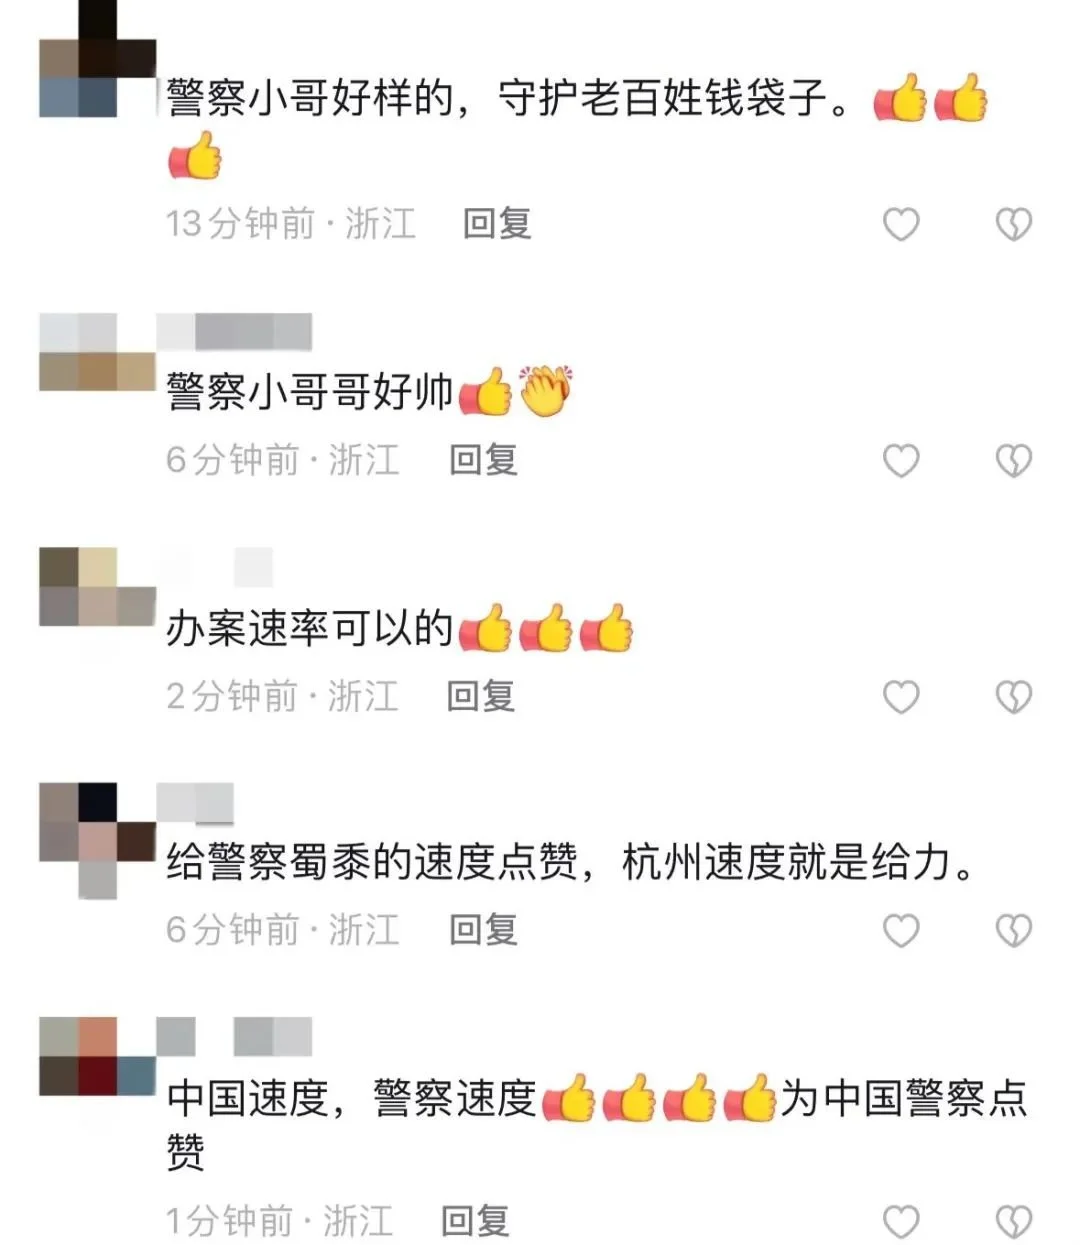1080x1245 pixels.
Task: Reply to the comment posted 2分钟前
Action: click(481, 695)
